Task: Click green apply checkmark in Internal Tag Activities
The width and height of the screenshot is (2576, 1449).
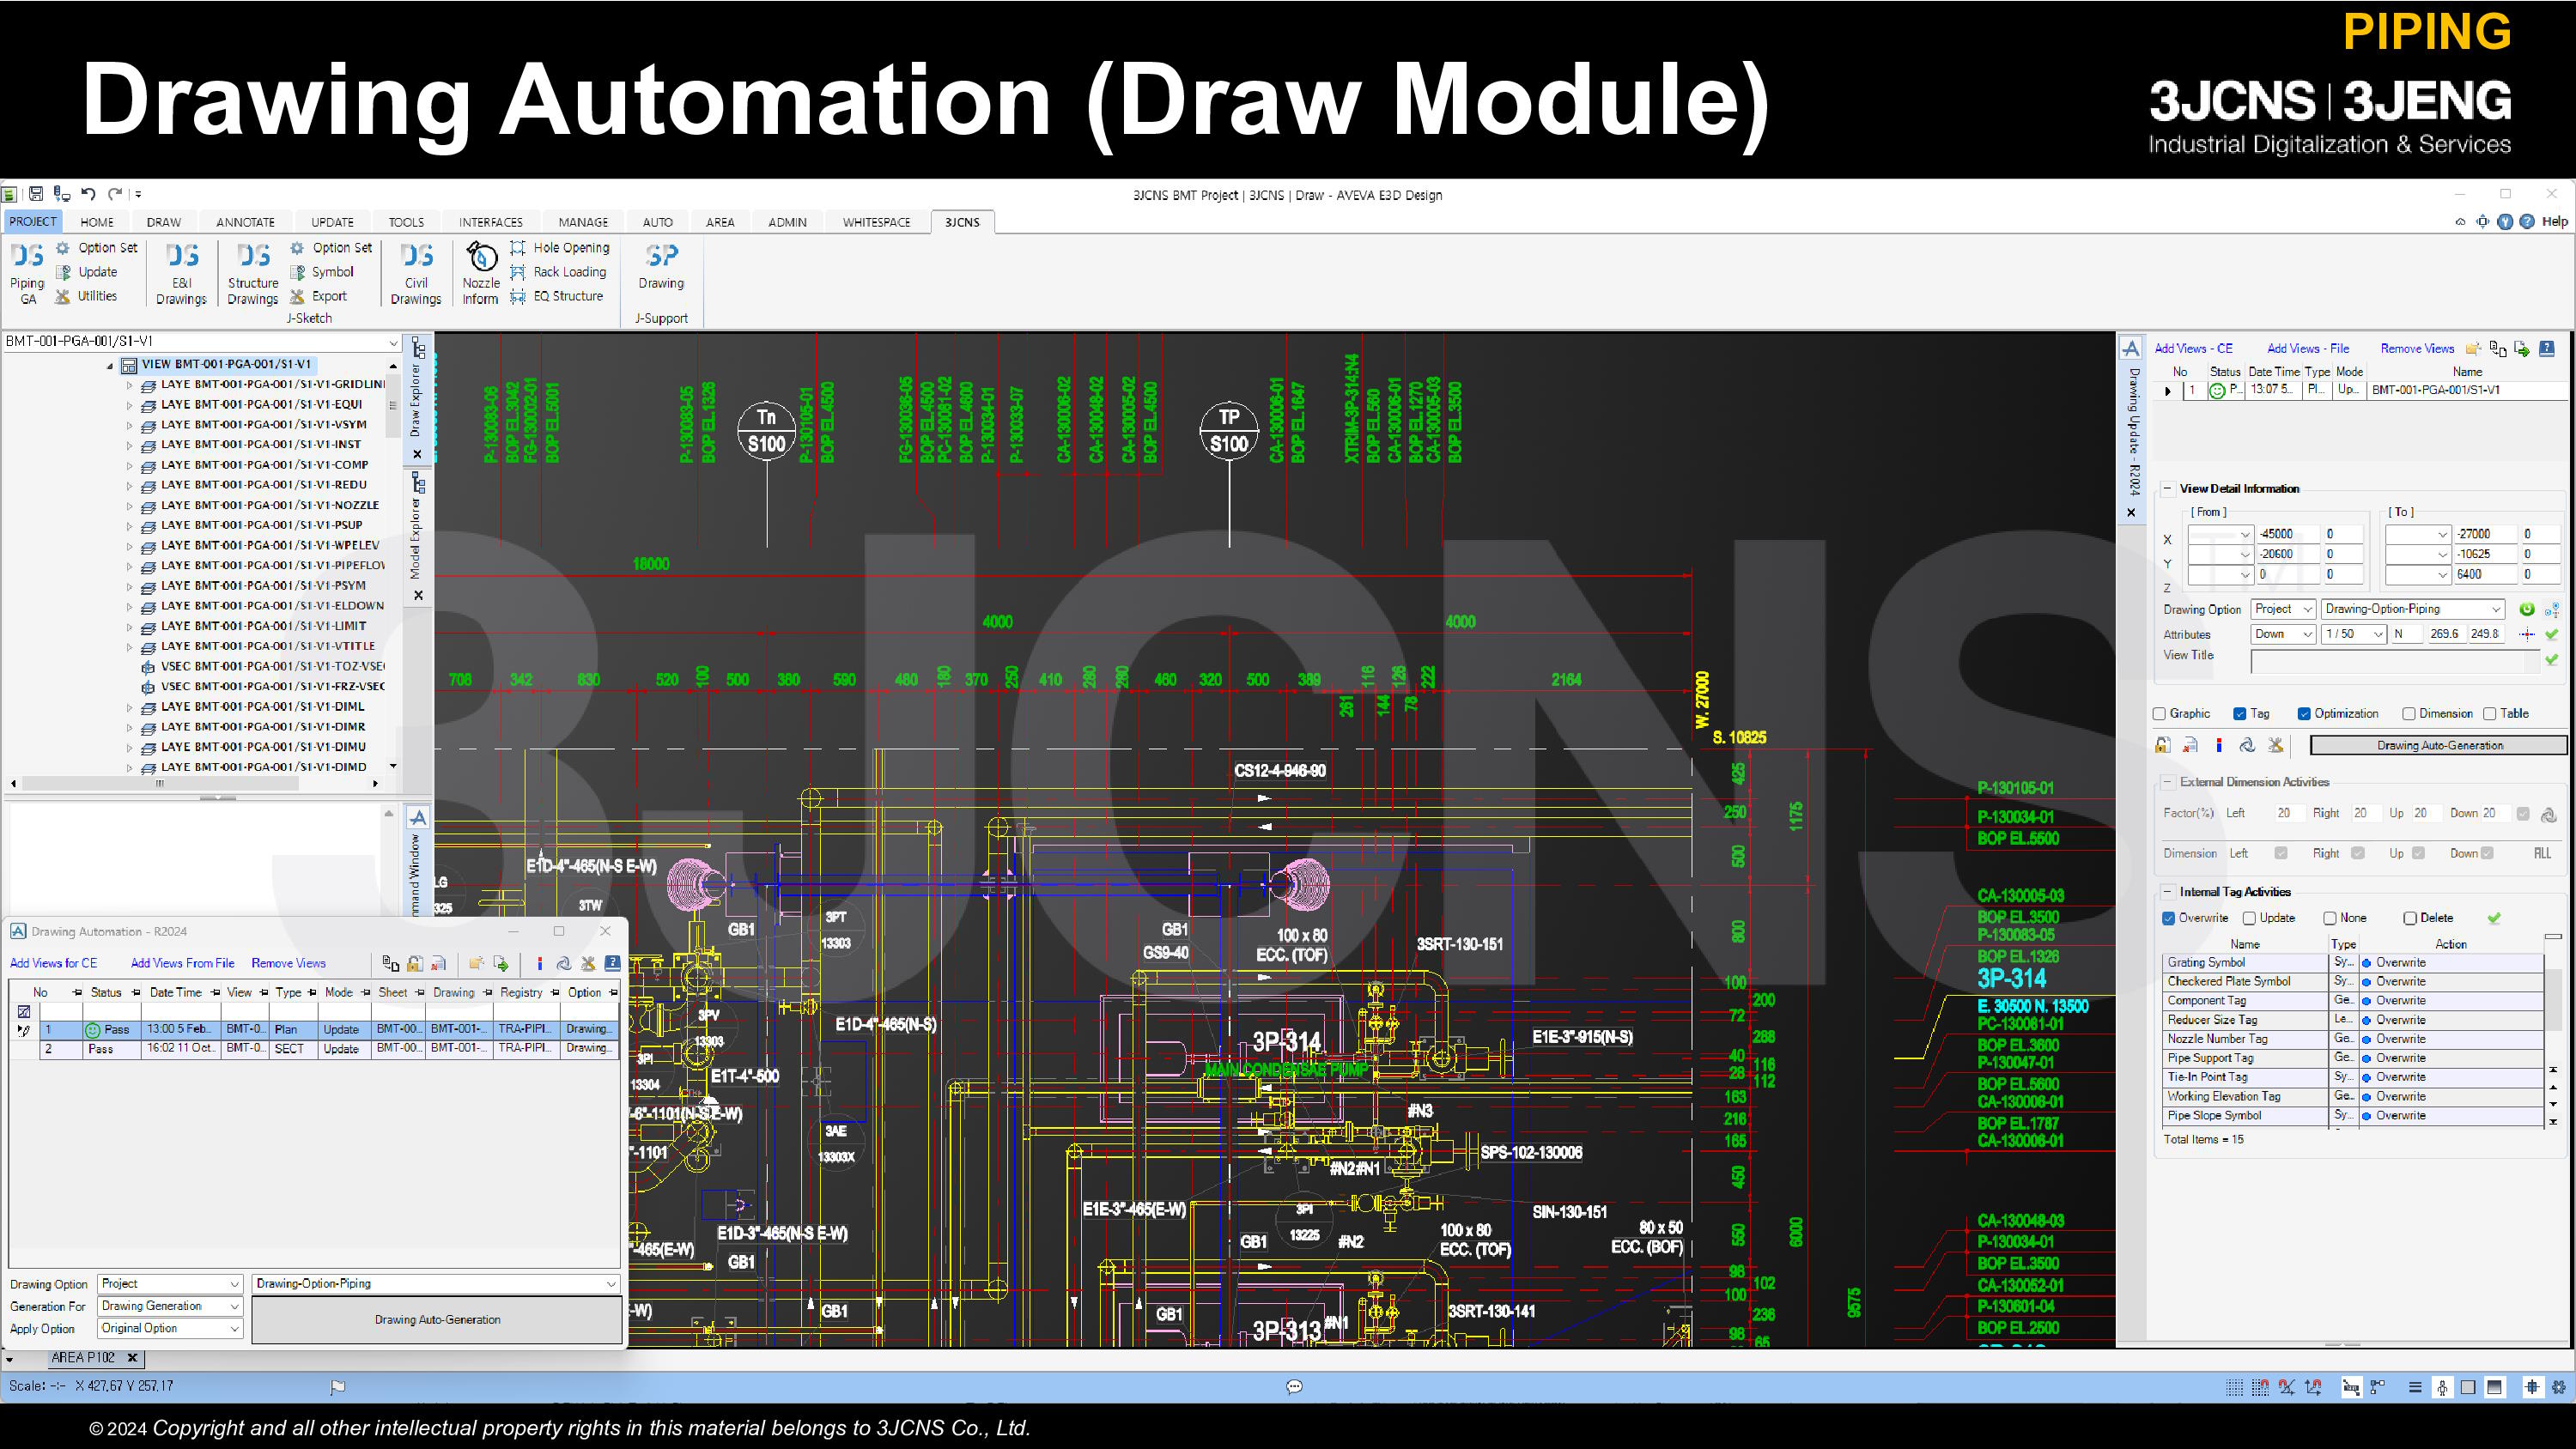Action: pyautogui.click(x=2494, y=918)
